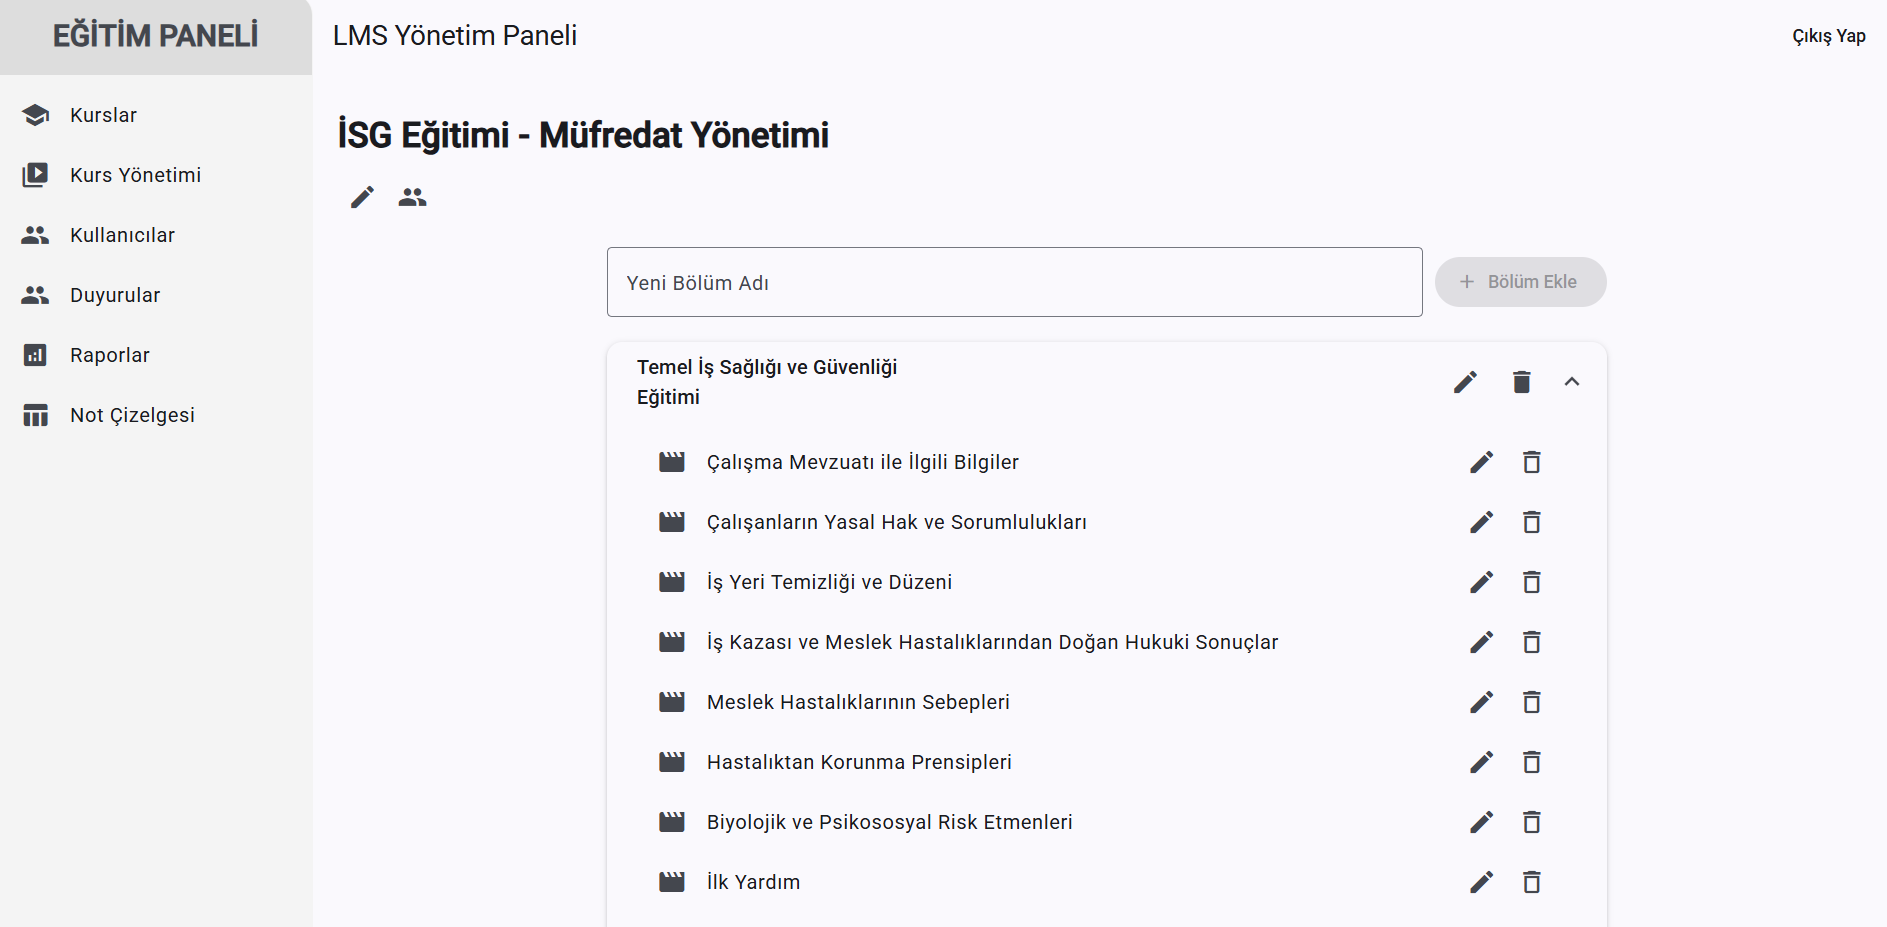Edit the Temel İş Sağlığı ve Güvenliği section
Screen dimensions: 1887x927
(x=1465, y=382)
